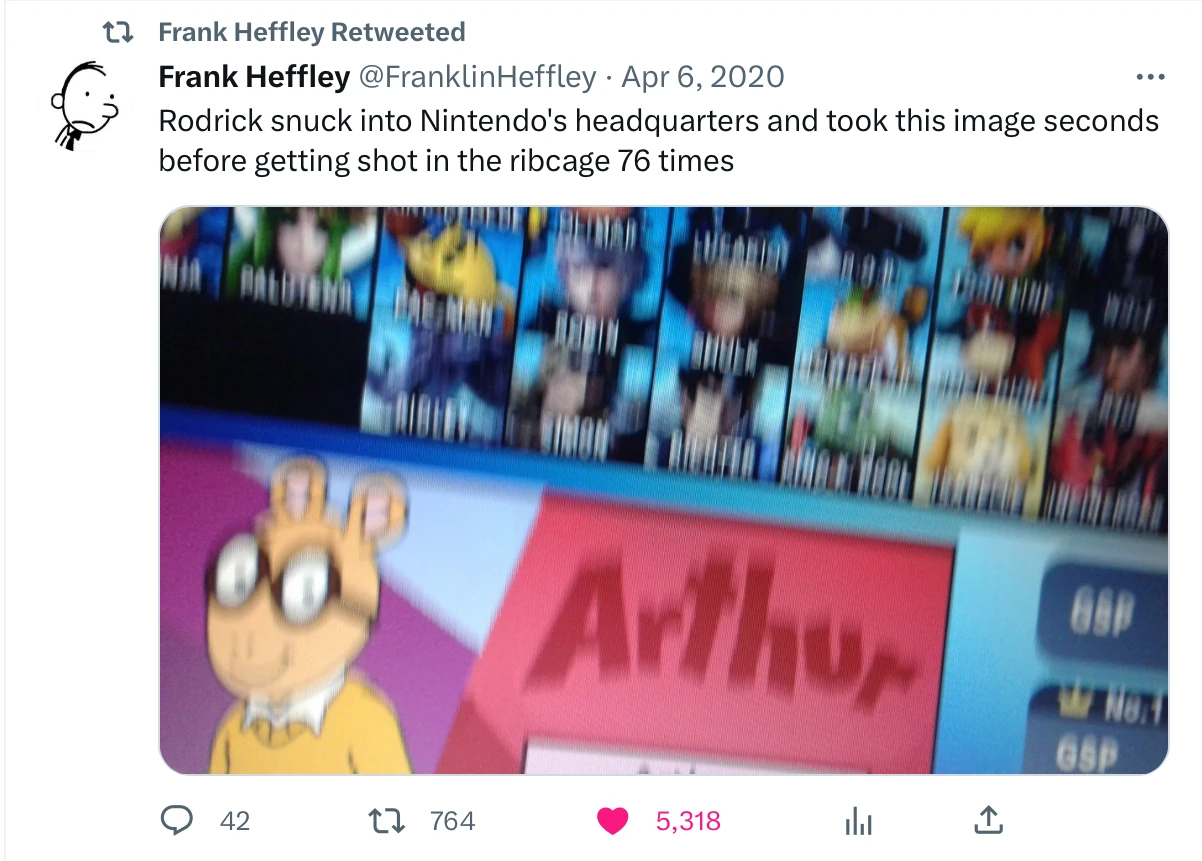The height and width of the screenshot is (861, 1202).
Task: Click the Apr 6, 2020 timestamp
Action: (x=703, y=76)
